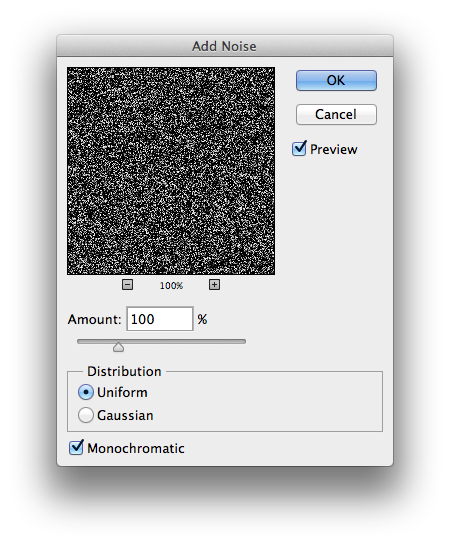Uncheck the Monochromatic checkbox
This screenshot has width=450, height=545.
[76, 448]
